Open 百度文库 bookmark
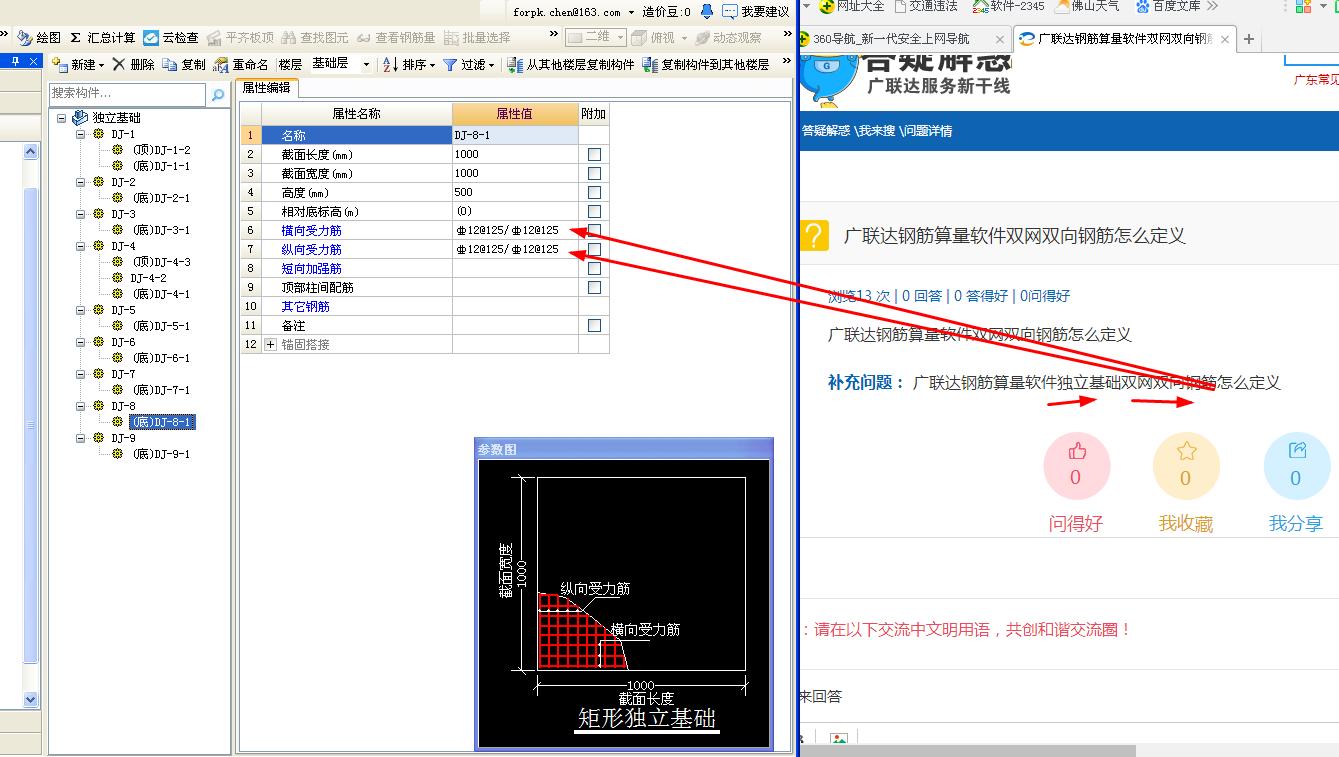This screenshot has height=757, width=1339. coord(1168,6)
